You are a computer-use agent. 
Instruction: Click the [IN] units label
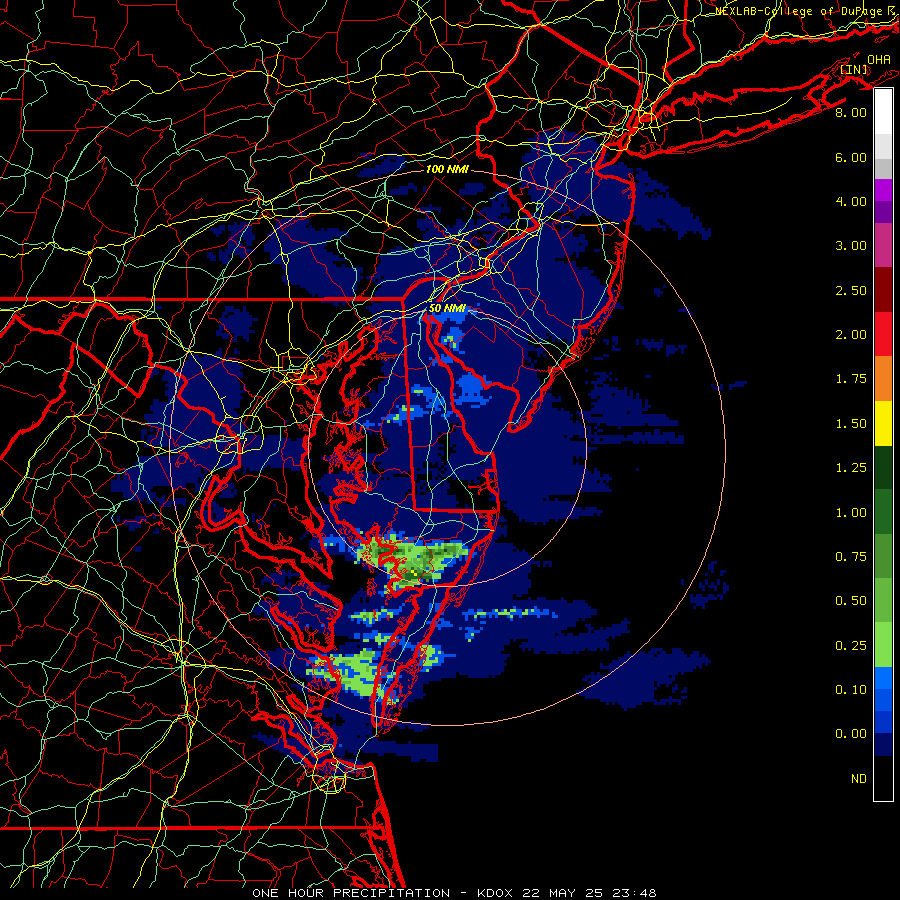(854, 69)
